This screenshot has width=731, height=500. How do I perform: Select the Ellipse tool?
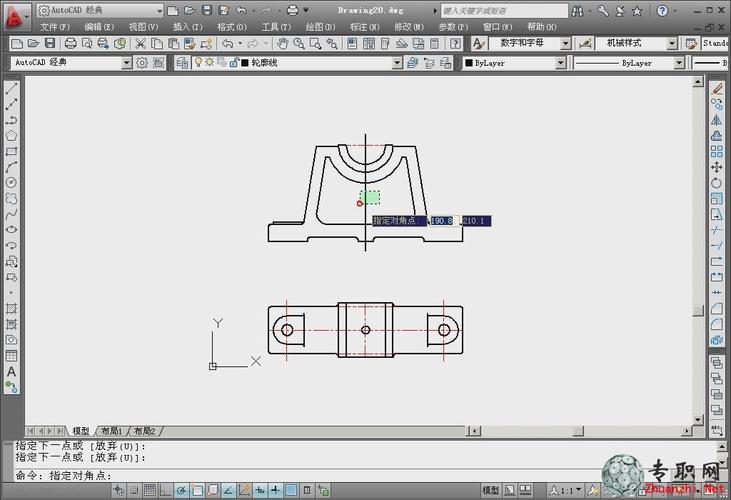(11, 229)
